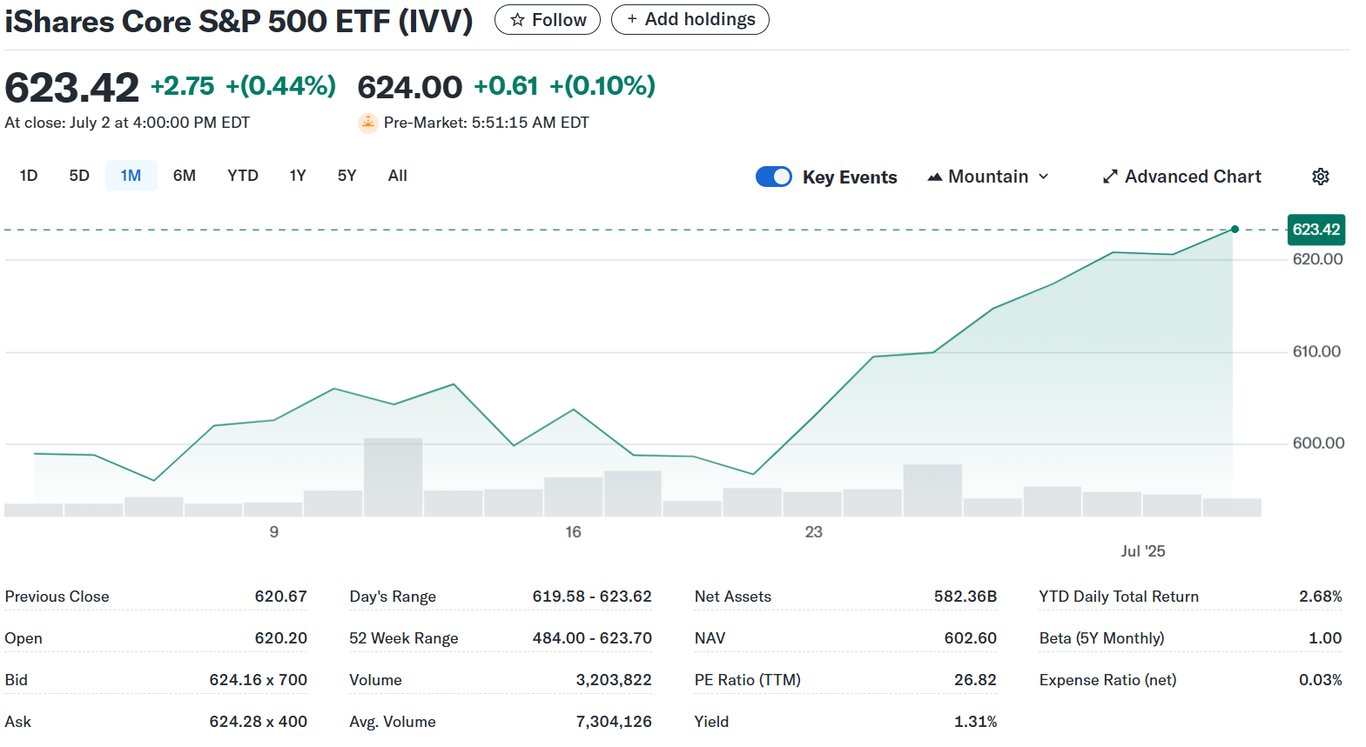
Task: Show the 5Y chart
Action: click(x=346, y=175)
